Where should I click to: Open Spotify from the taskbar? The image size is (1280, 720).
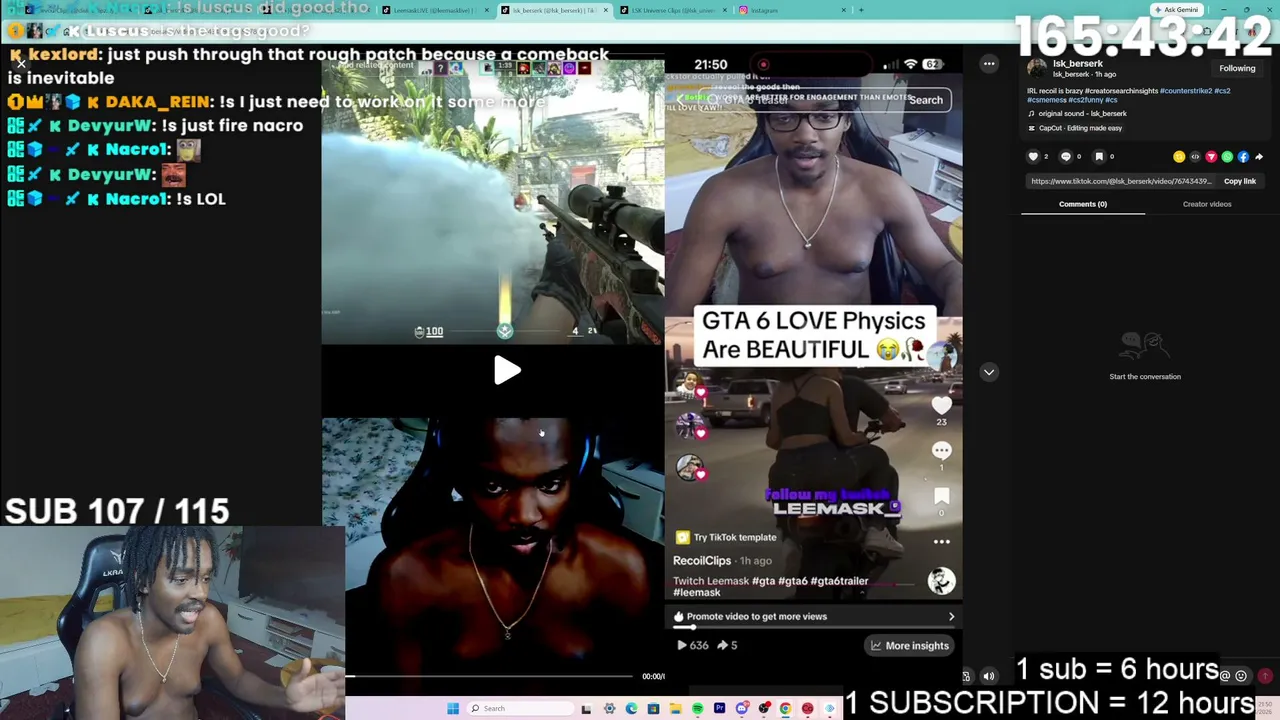(x=697, y=709)
